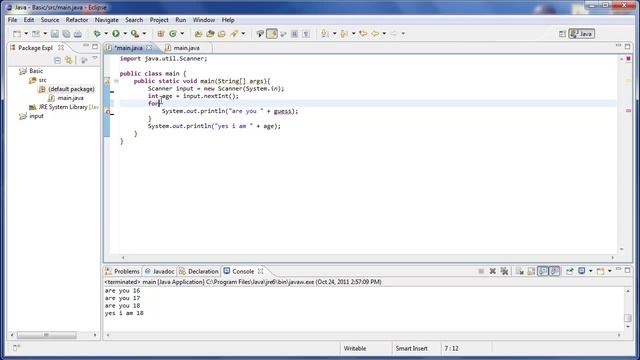Switch to the Problems tab
This screenshot has height=360, width=640.
click(x=122, y=271)
